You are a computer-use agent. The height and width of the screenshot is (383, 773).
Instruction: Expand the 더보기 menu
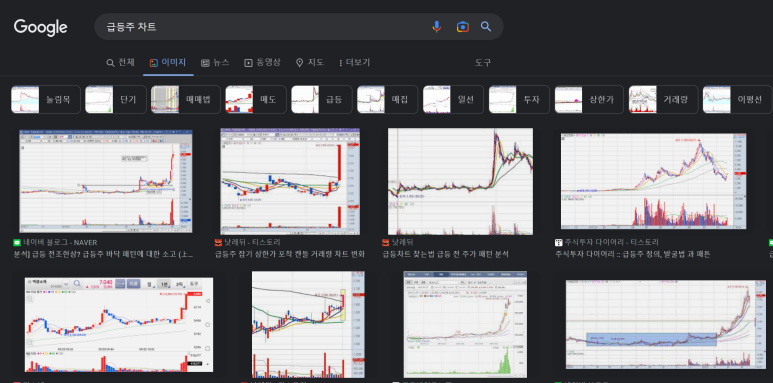pyautogui.click(x=354, y=63)
